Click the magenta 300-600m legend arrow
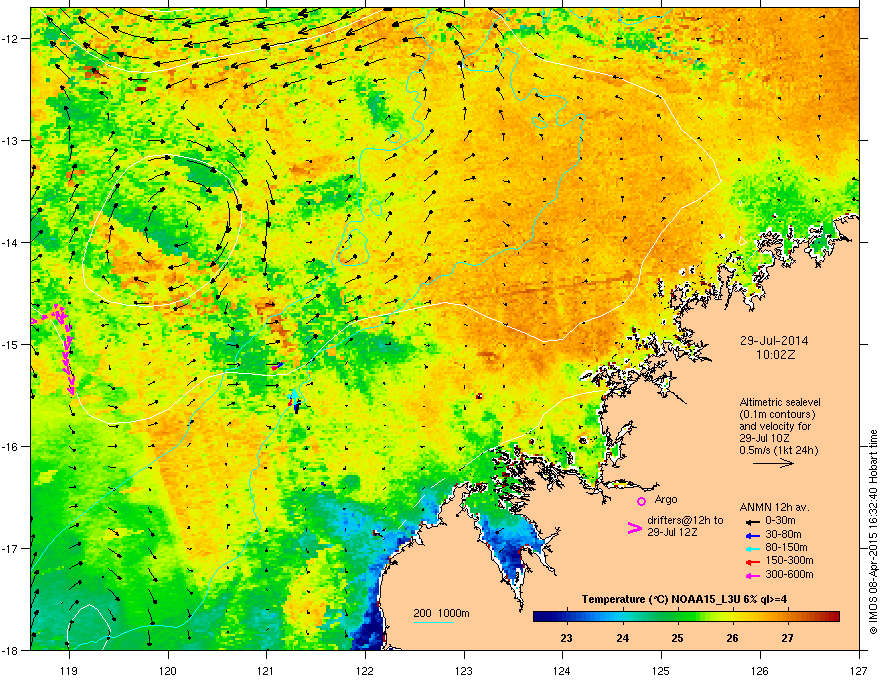This screenshot has height=680, width=880. [752, 575]
